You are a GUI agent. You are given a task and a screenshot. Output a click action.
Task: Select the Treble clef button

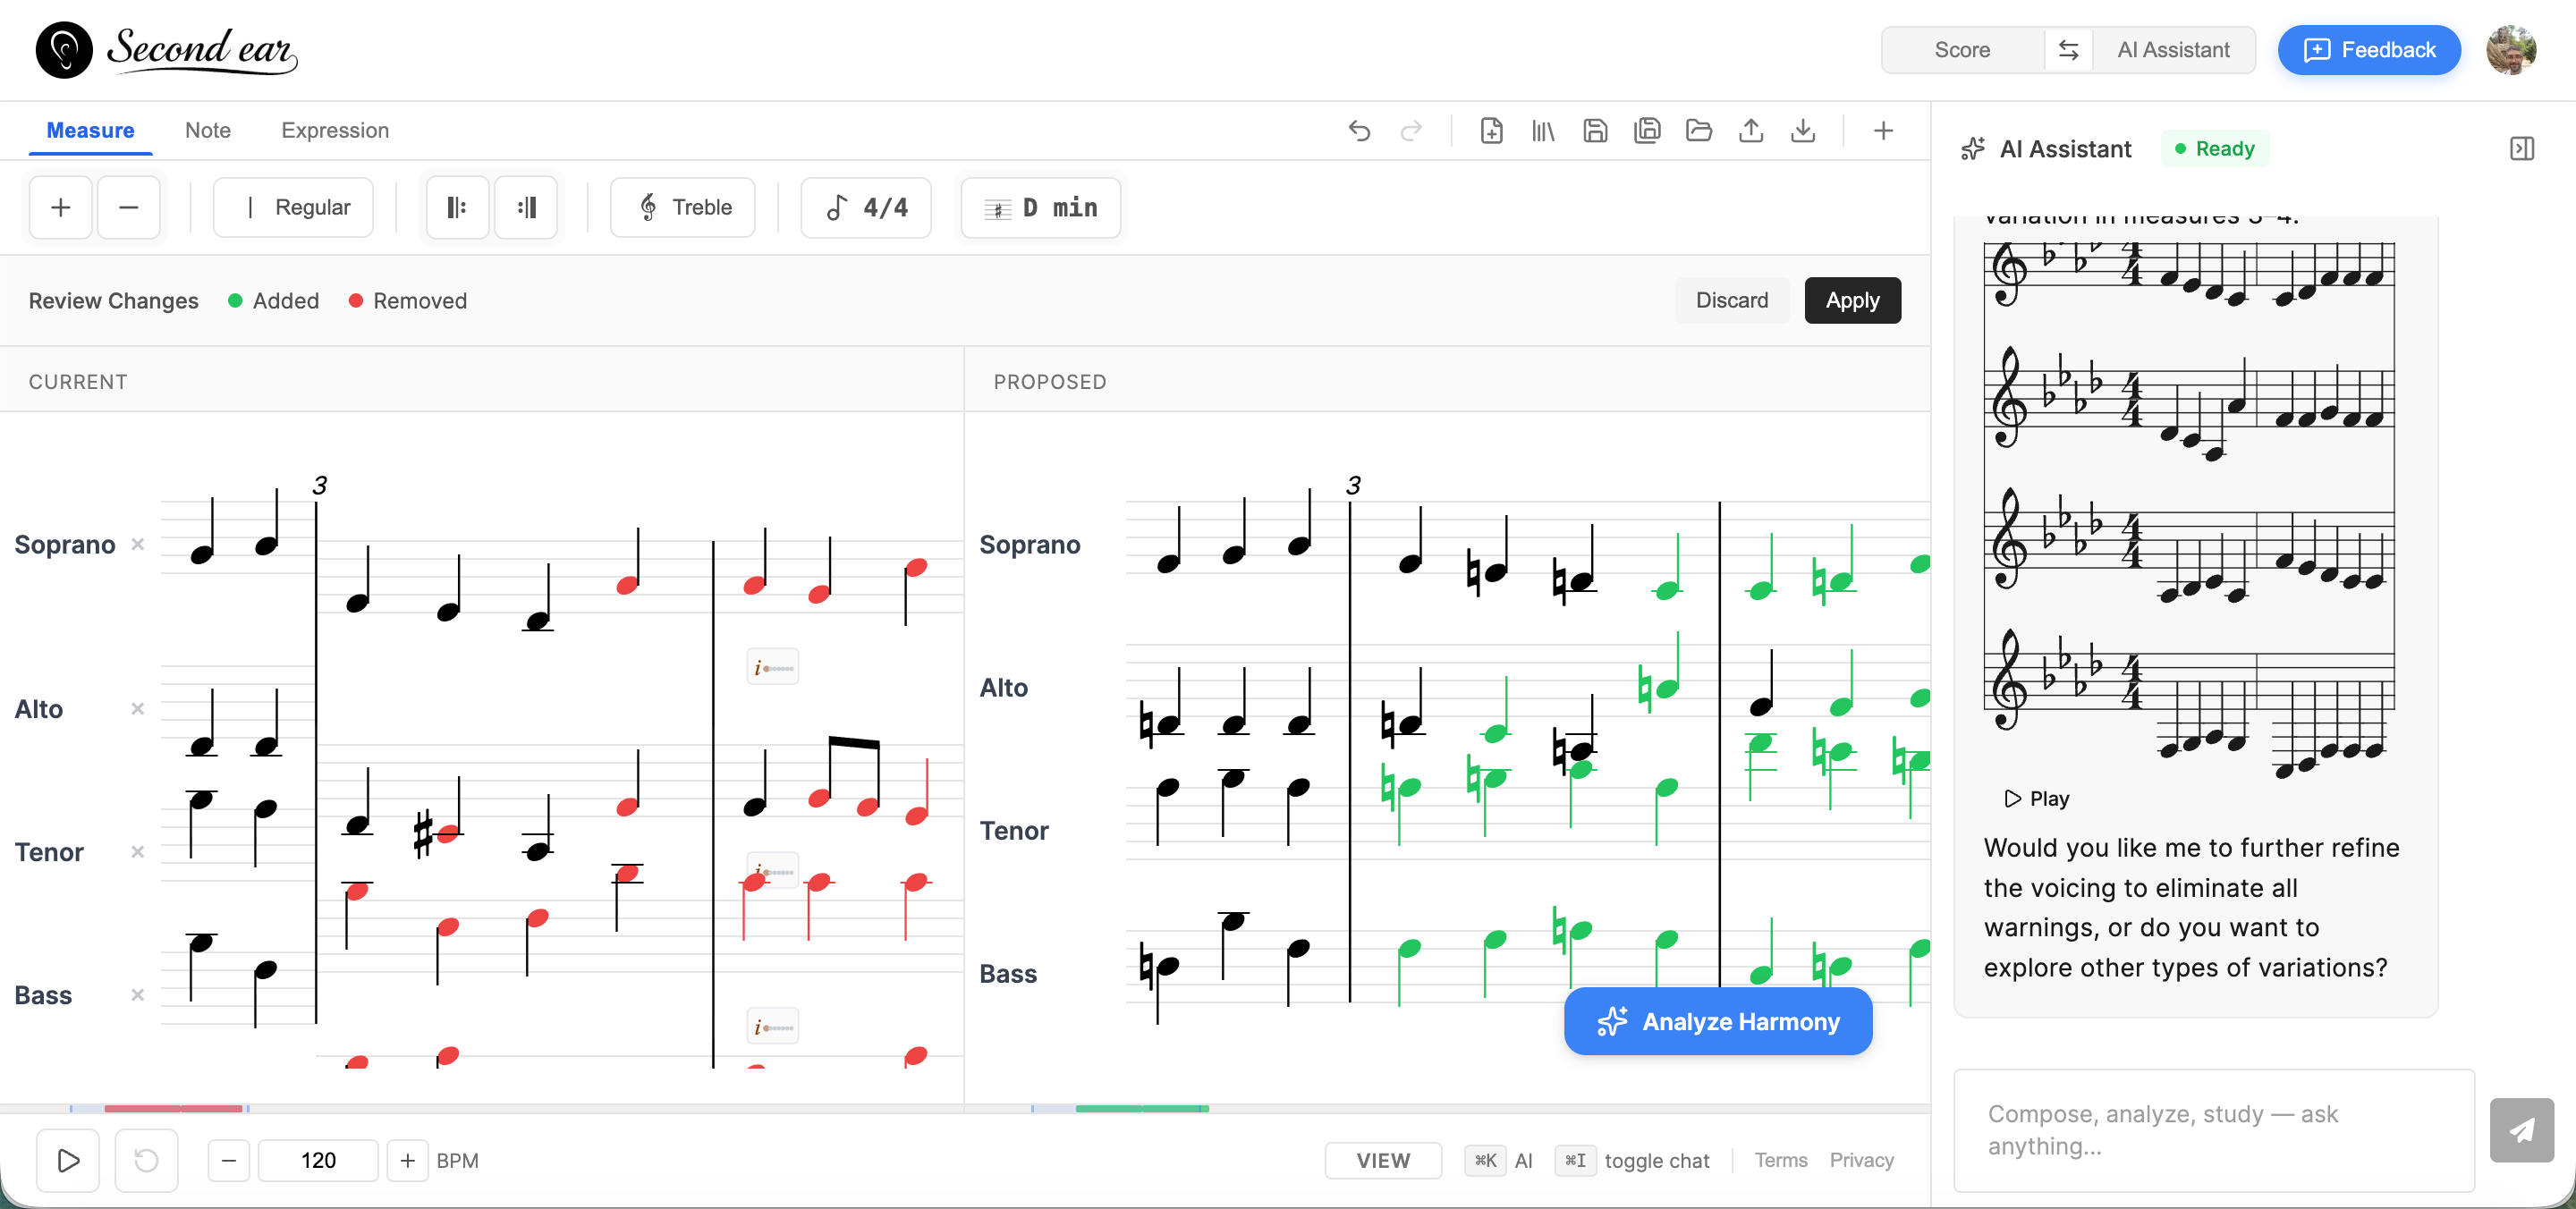[x=682, y=207]
